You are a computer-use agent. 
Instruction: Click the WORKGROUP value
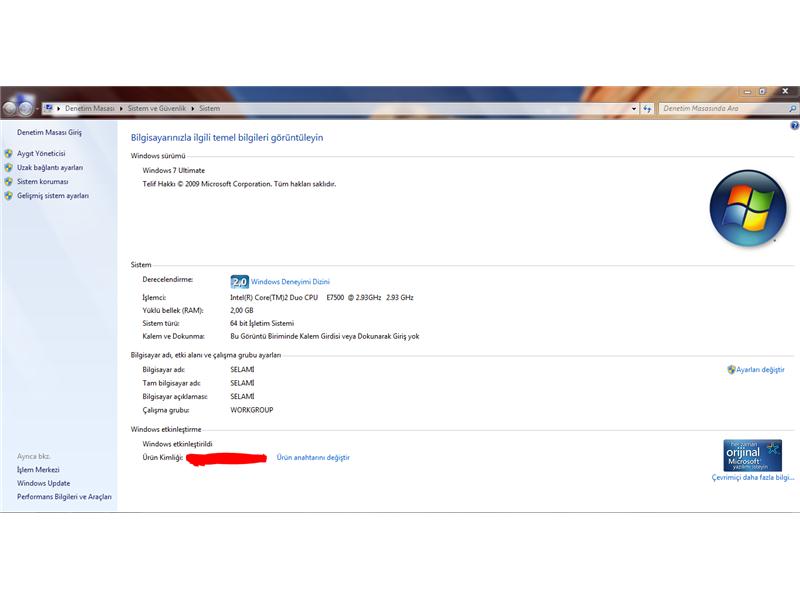tap(252, 410)
